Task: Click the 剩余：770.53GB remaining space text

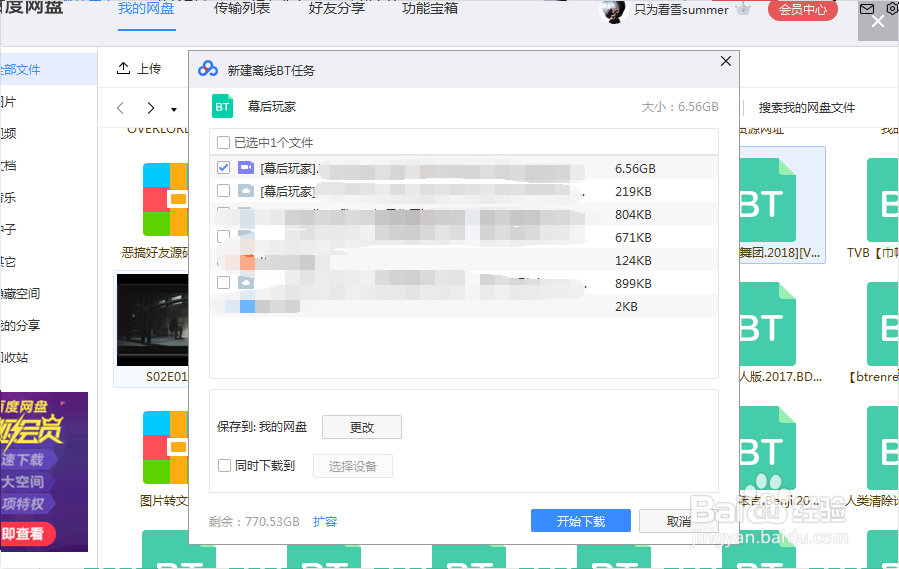Action: pyautogui.click(x=254, y=521)
